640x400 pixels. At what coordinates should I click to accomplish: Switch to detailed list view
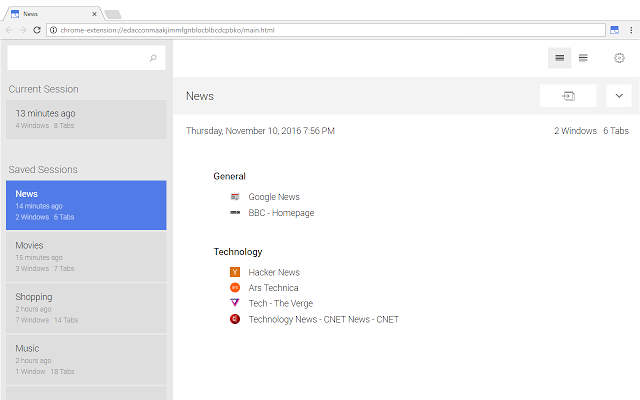coord(583,58)
